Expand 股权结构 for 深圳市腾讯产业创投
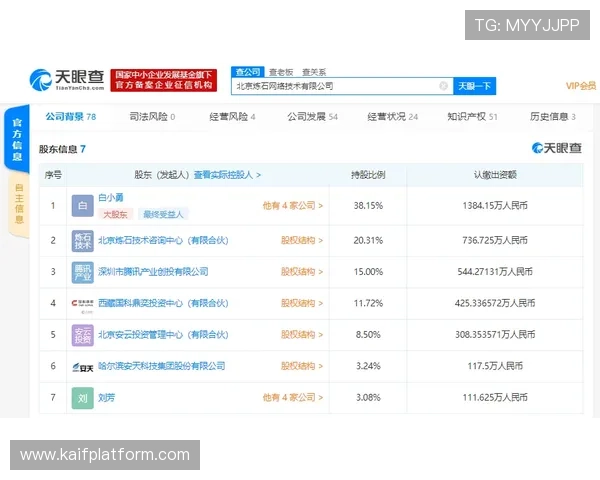The height and width of the screenshot is (480, 600). click(x=302, y=272)
